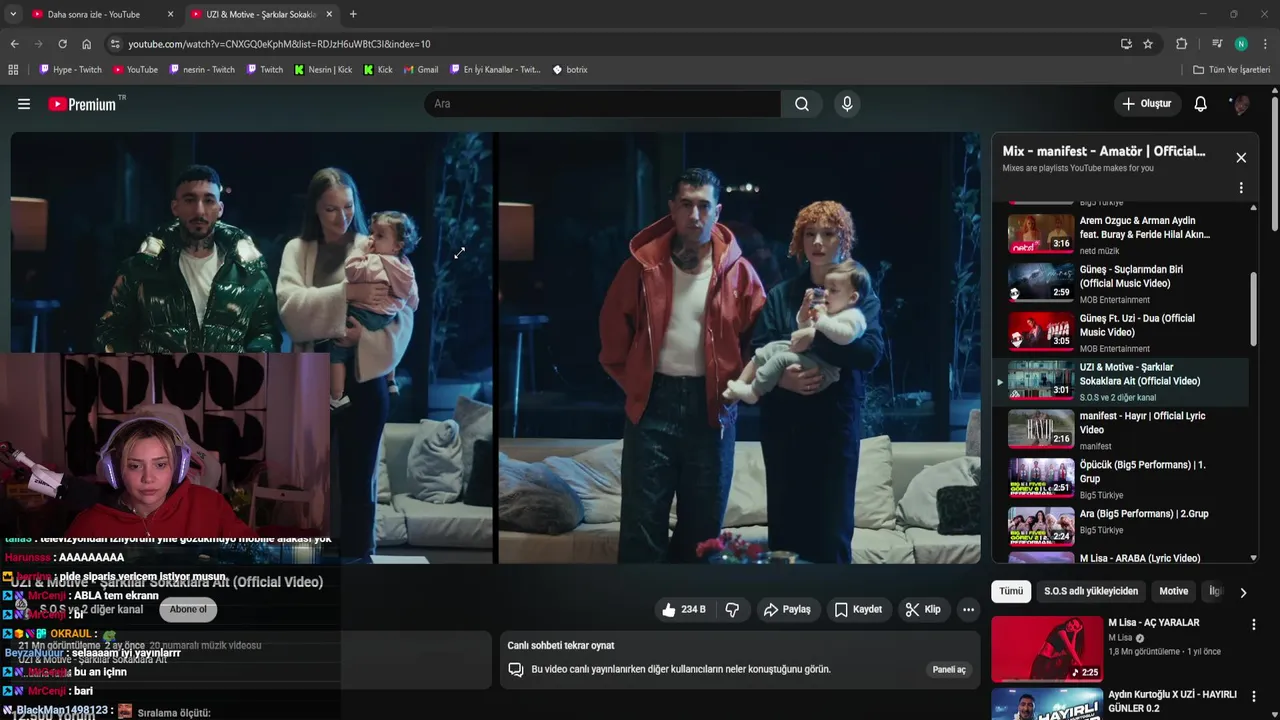1280x720 pixels.
Task: Open the Chrome profile N avatar
Action: tap(1241, 44)
